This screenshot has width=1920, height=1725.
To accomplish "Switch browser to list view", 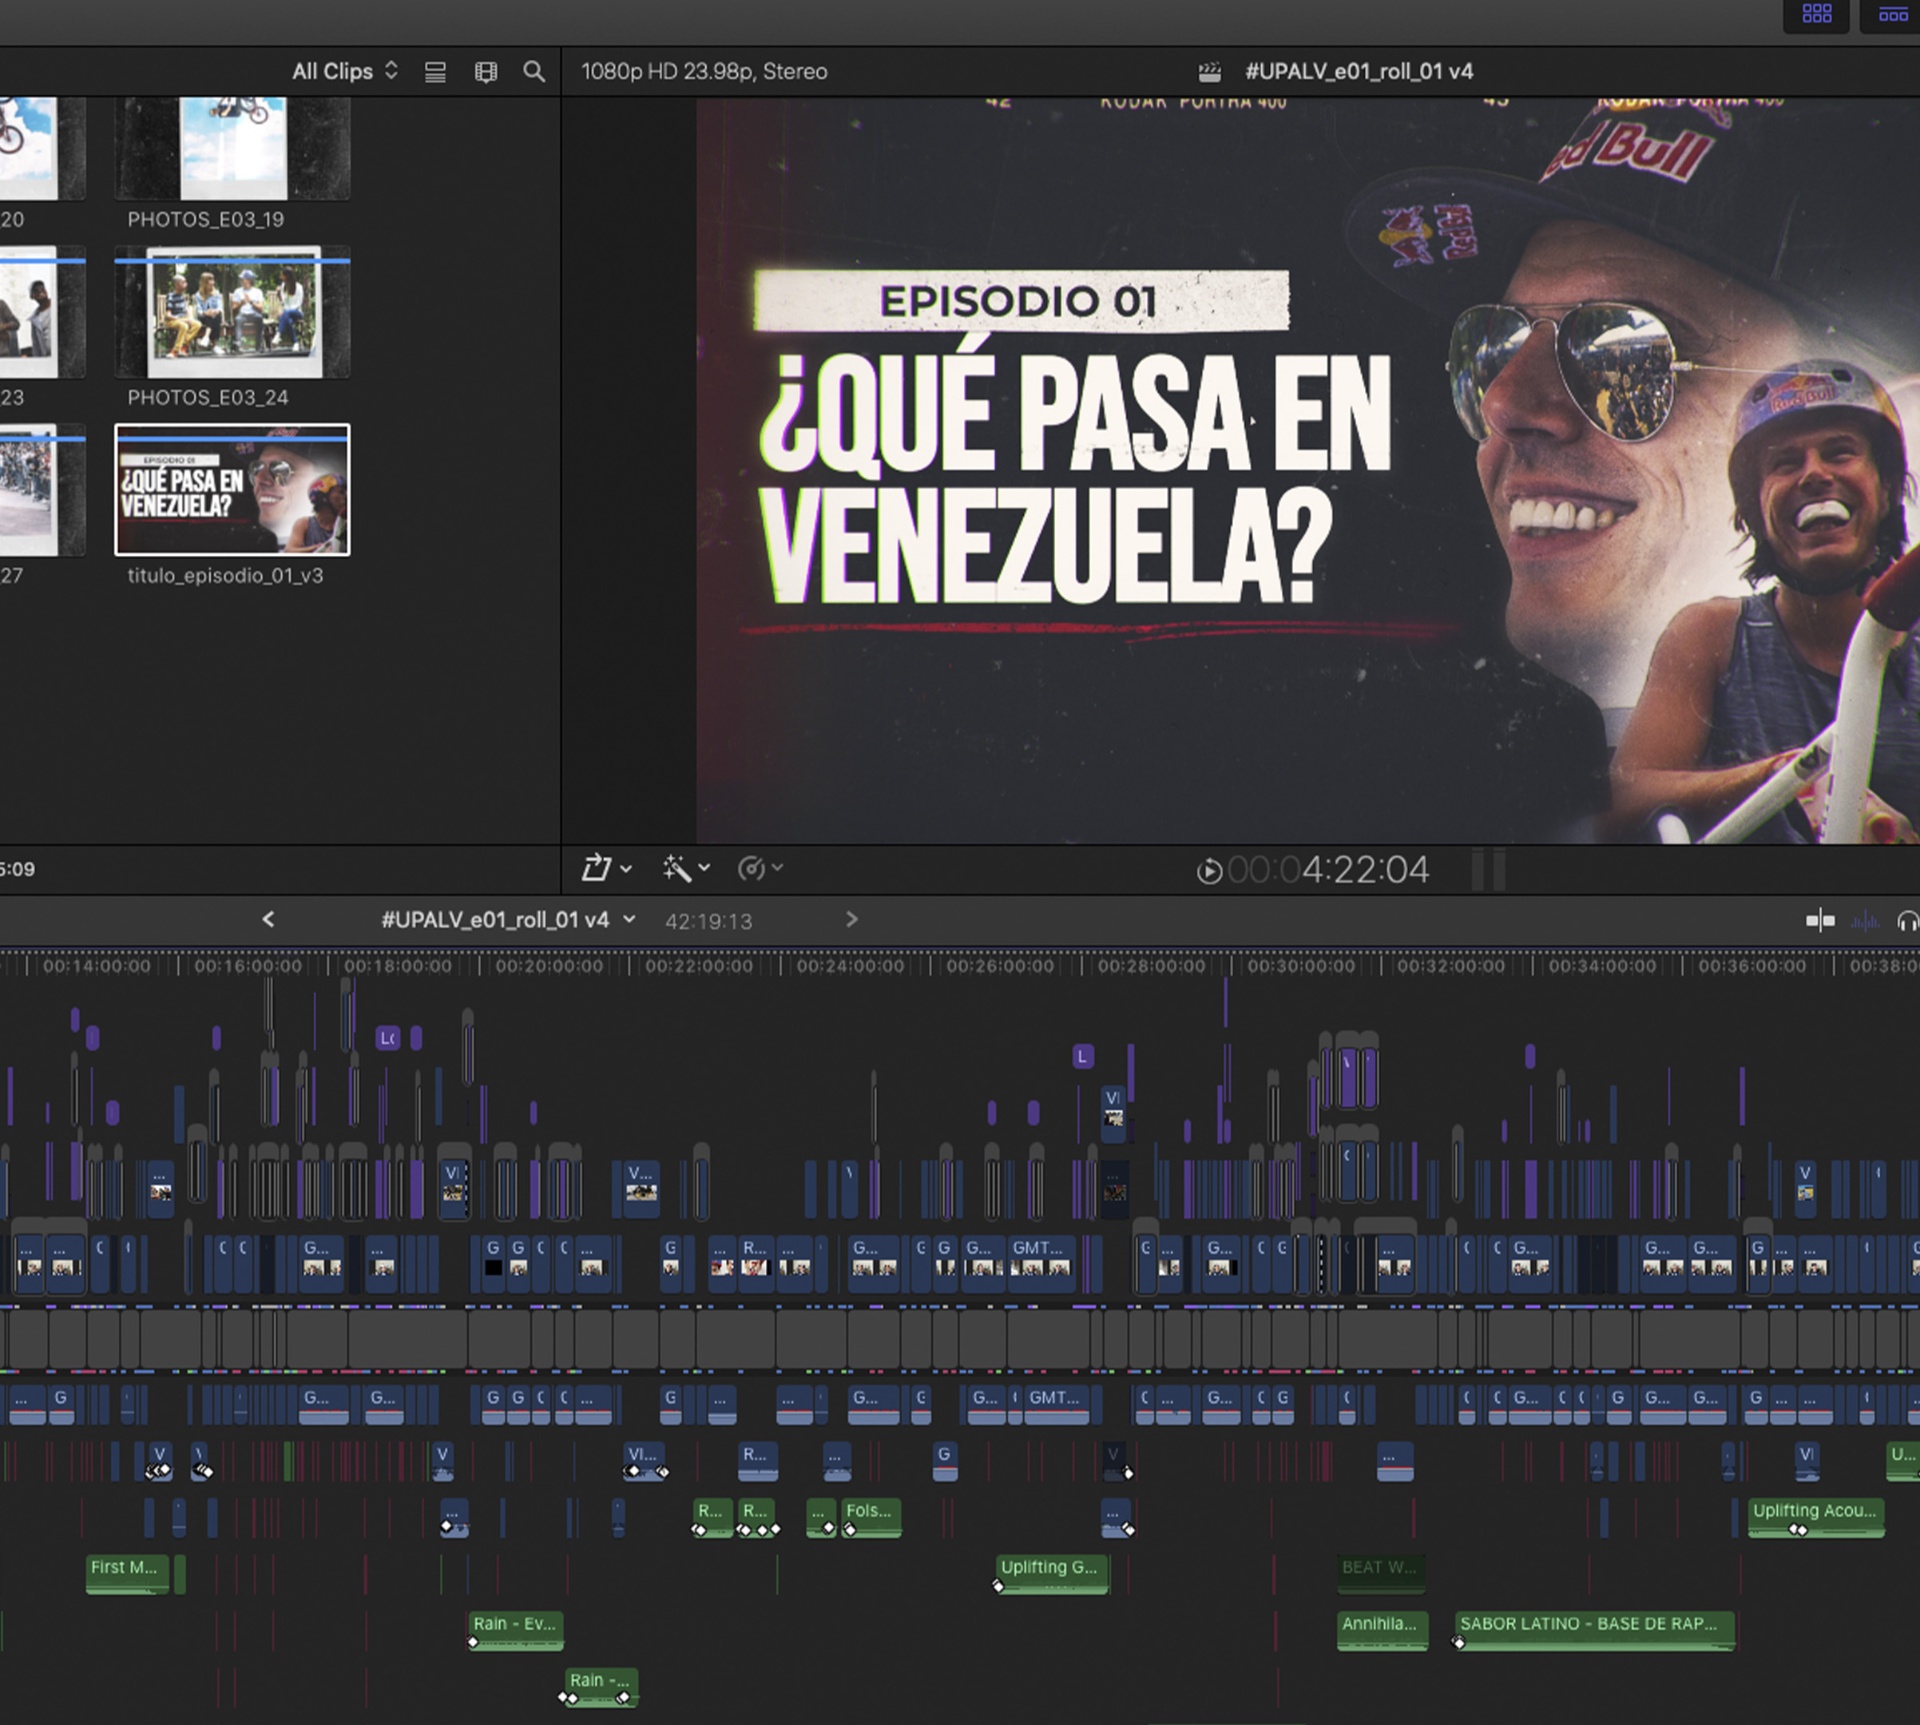I will 435,72.
